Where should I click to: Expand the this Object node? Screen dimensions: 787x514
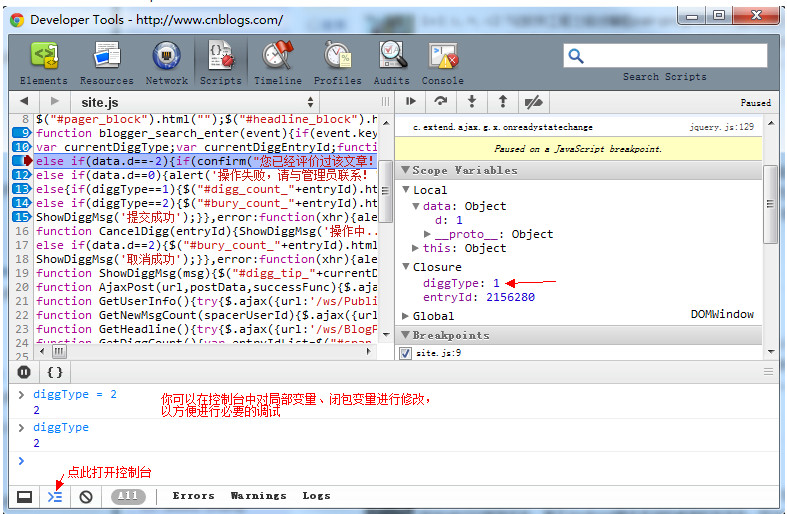pos(415,247)
